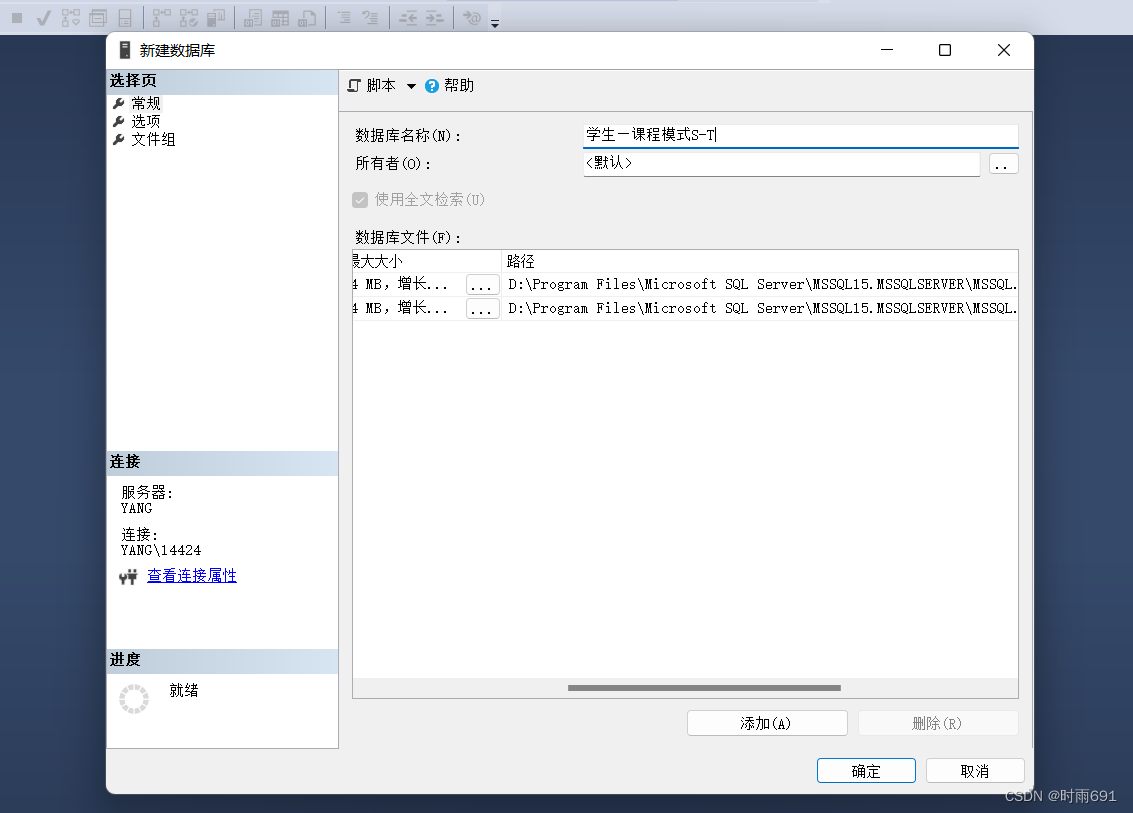
Task: Click the progress spinner next to 就绪
Action: 134,699
